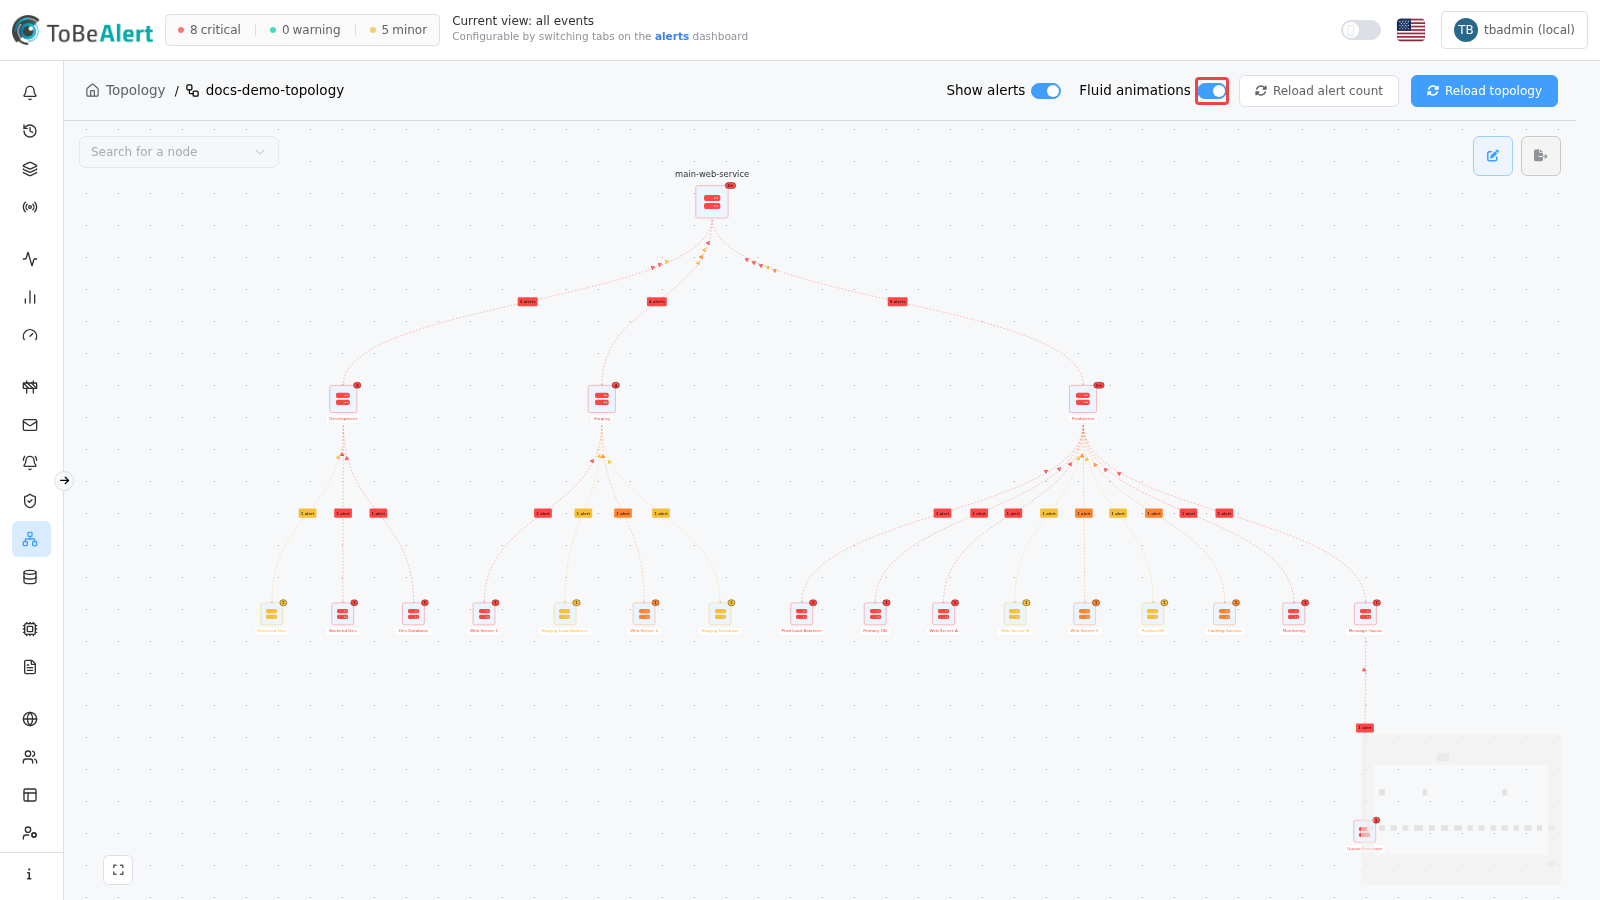Viewport: 1600px width, 900px height.
Task: Select the main-web-service node
Action: tap(712, 202)
